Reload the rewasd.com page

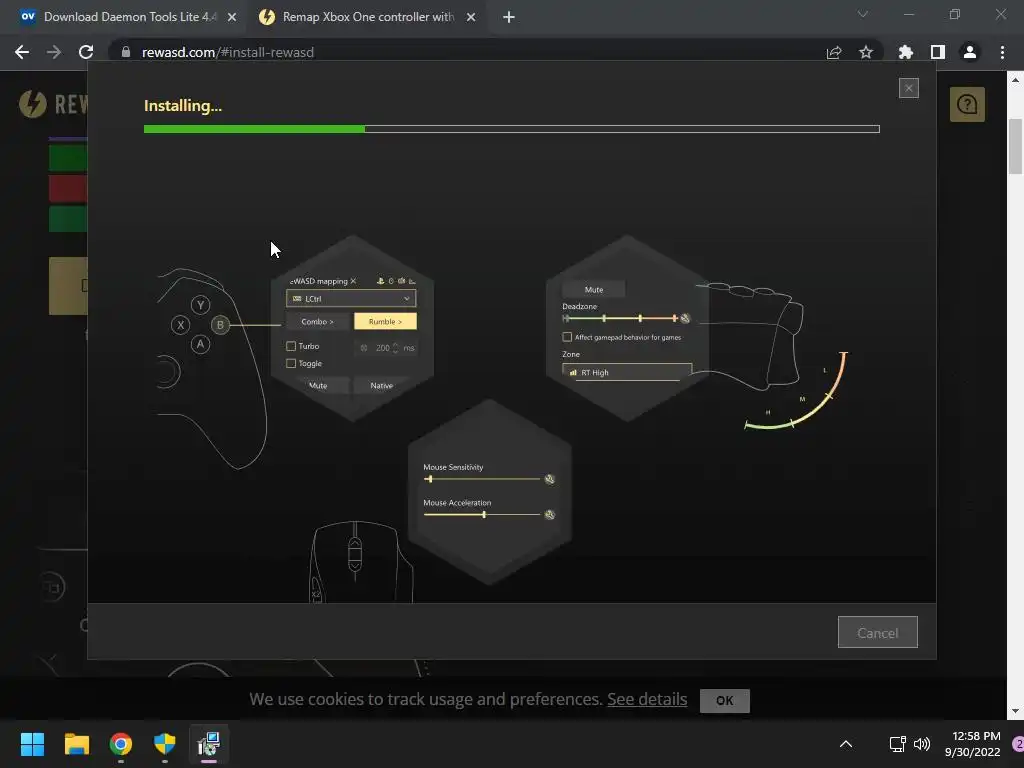tap(86, 52)
